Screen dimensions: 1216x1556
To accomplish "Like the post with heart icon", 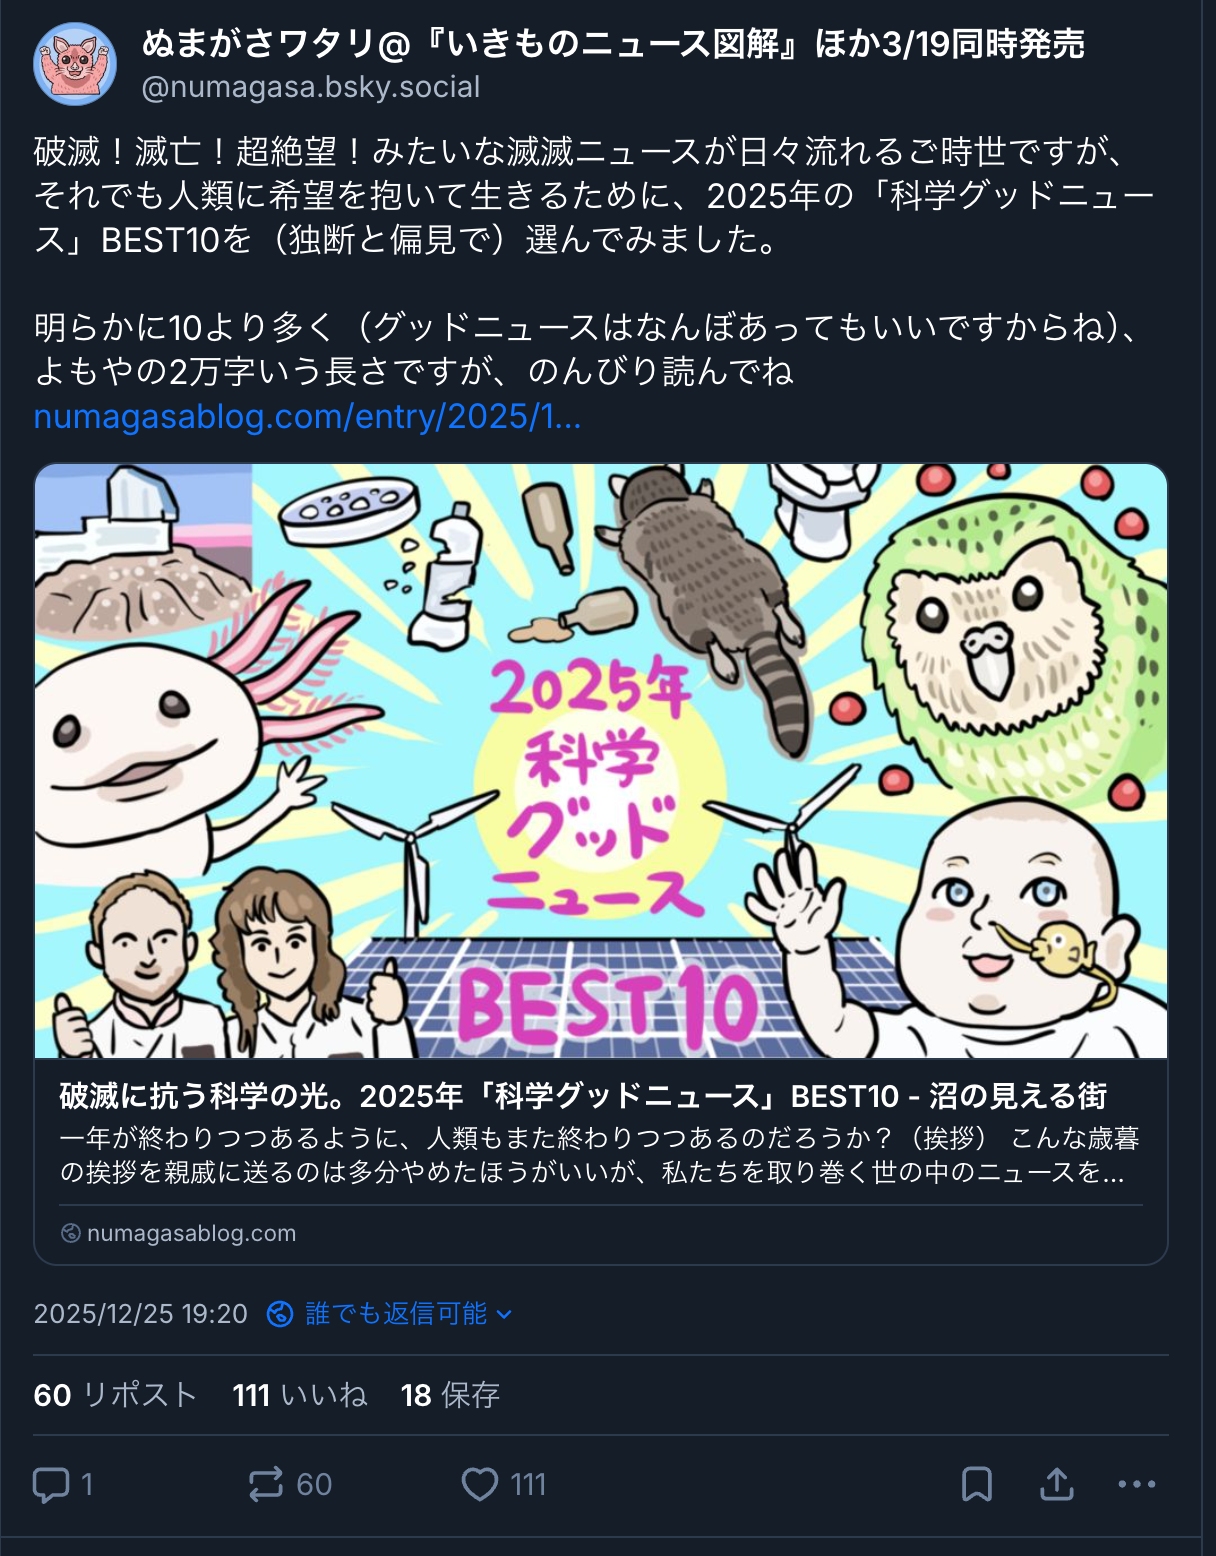I will coord(480,1484).
